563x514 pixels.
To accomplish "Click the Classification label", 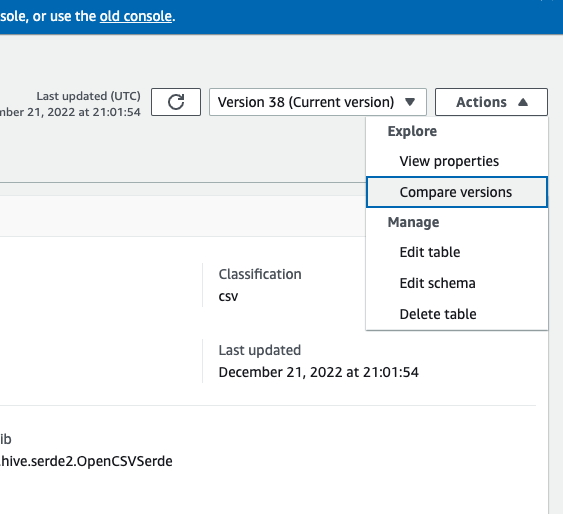I will tap(260, 274).
